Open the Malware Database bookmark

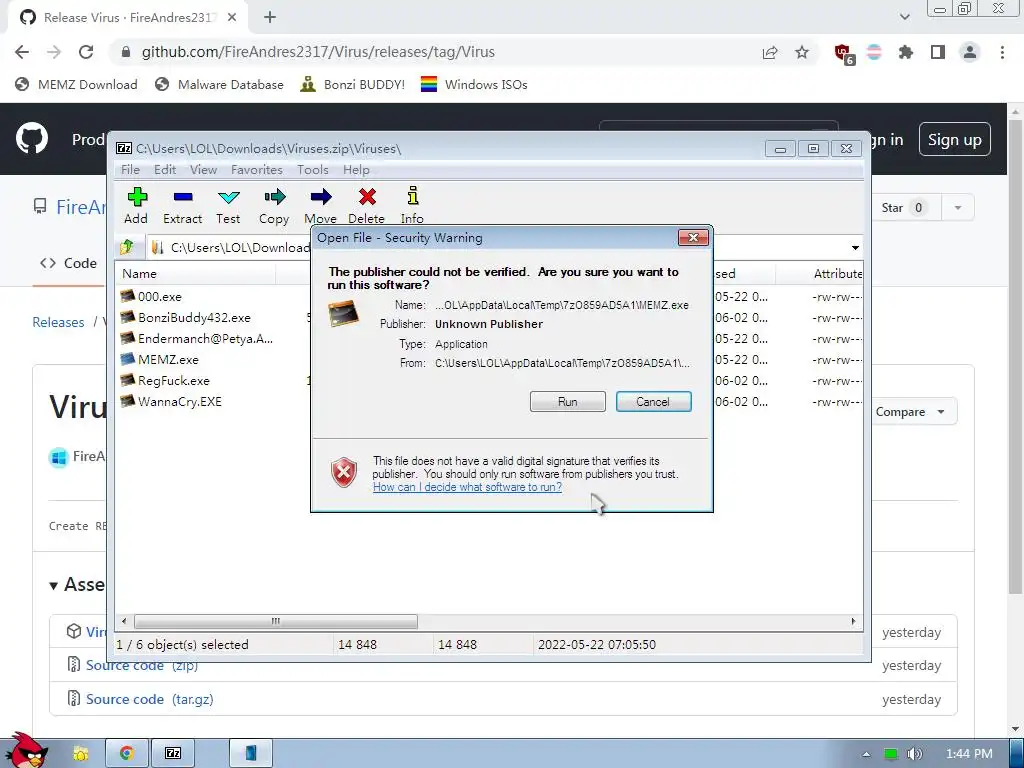coord(219,84)
